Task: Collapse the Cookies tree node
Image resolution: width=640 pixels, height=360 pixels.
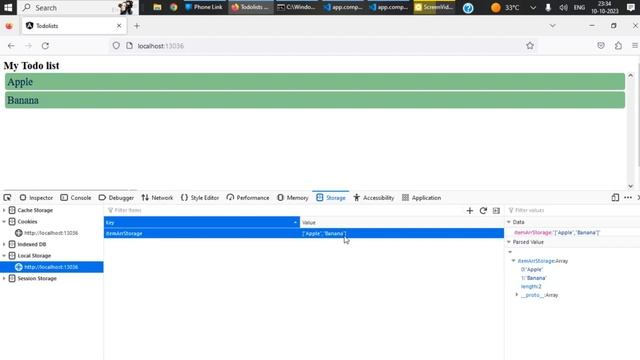Action: click(4, 222)
